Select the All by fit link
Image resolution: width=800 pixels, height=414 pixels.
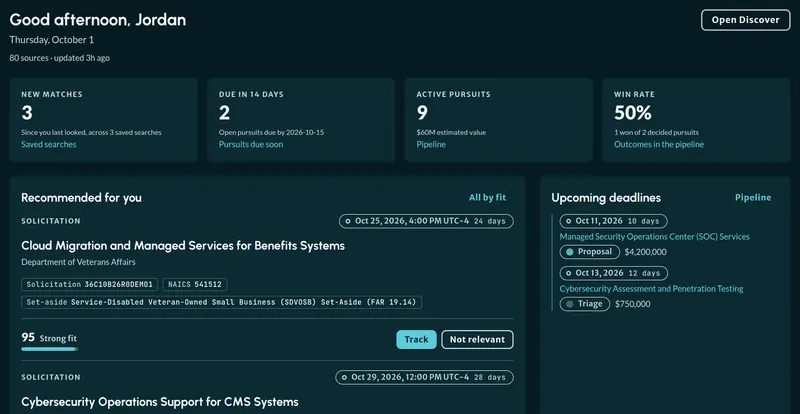pos(487,198)
